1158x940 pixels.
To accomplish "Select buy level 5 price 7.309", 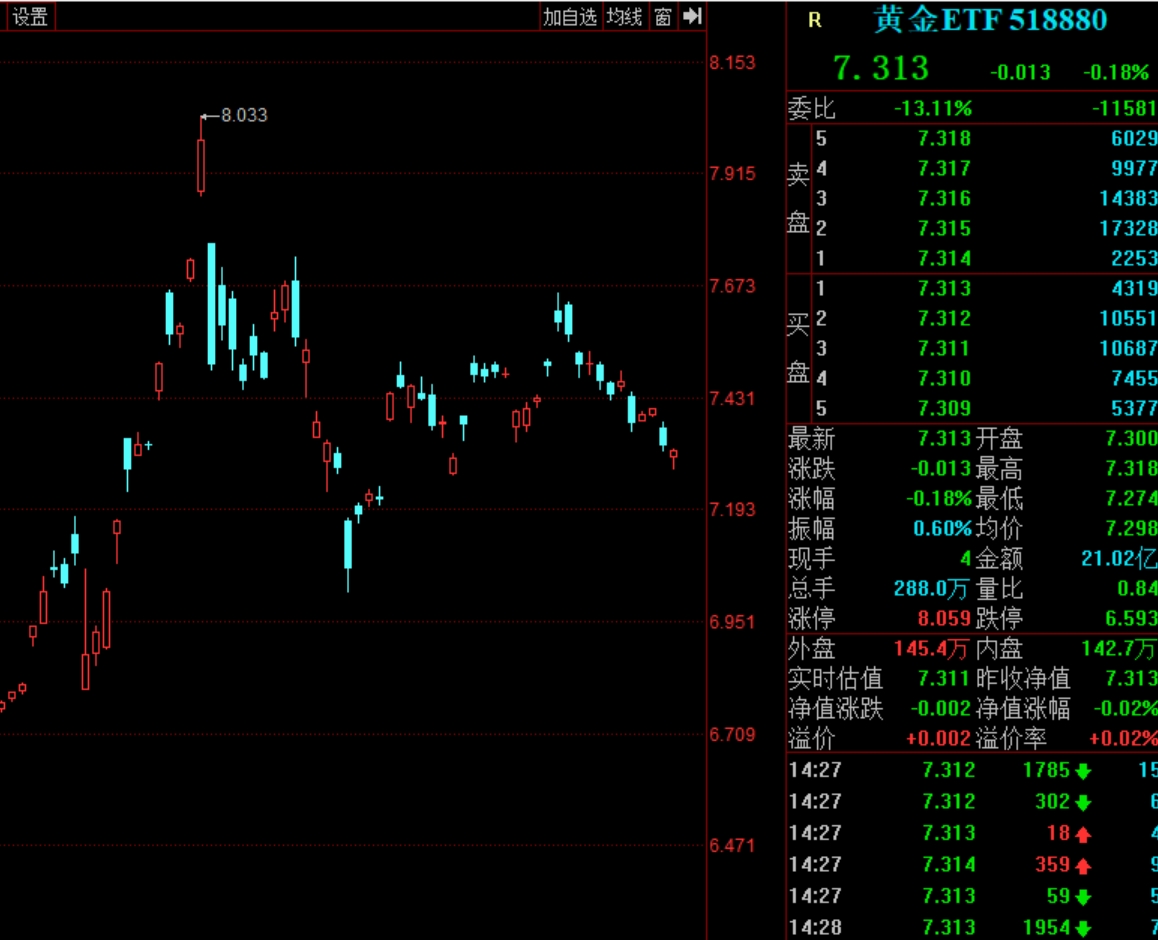I will [944, 408].
